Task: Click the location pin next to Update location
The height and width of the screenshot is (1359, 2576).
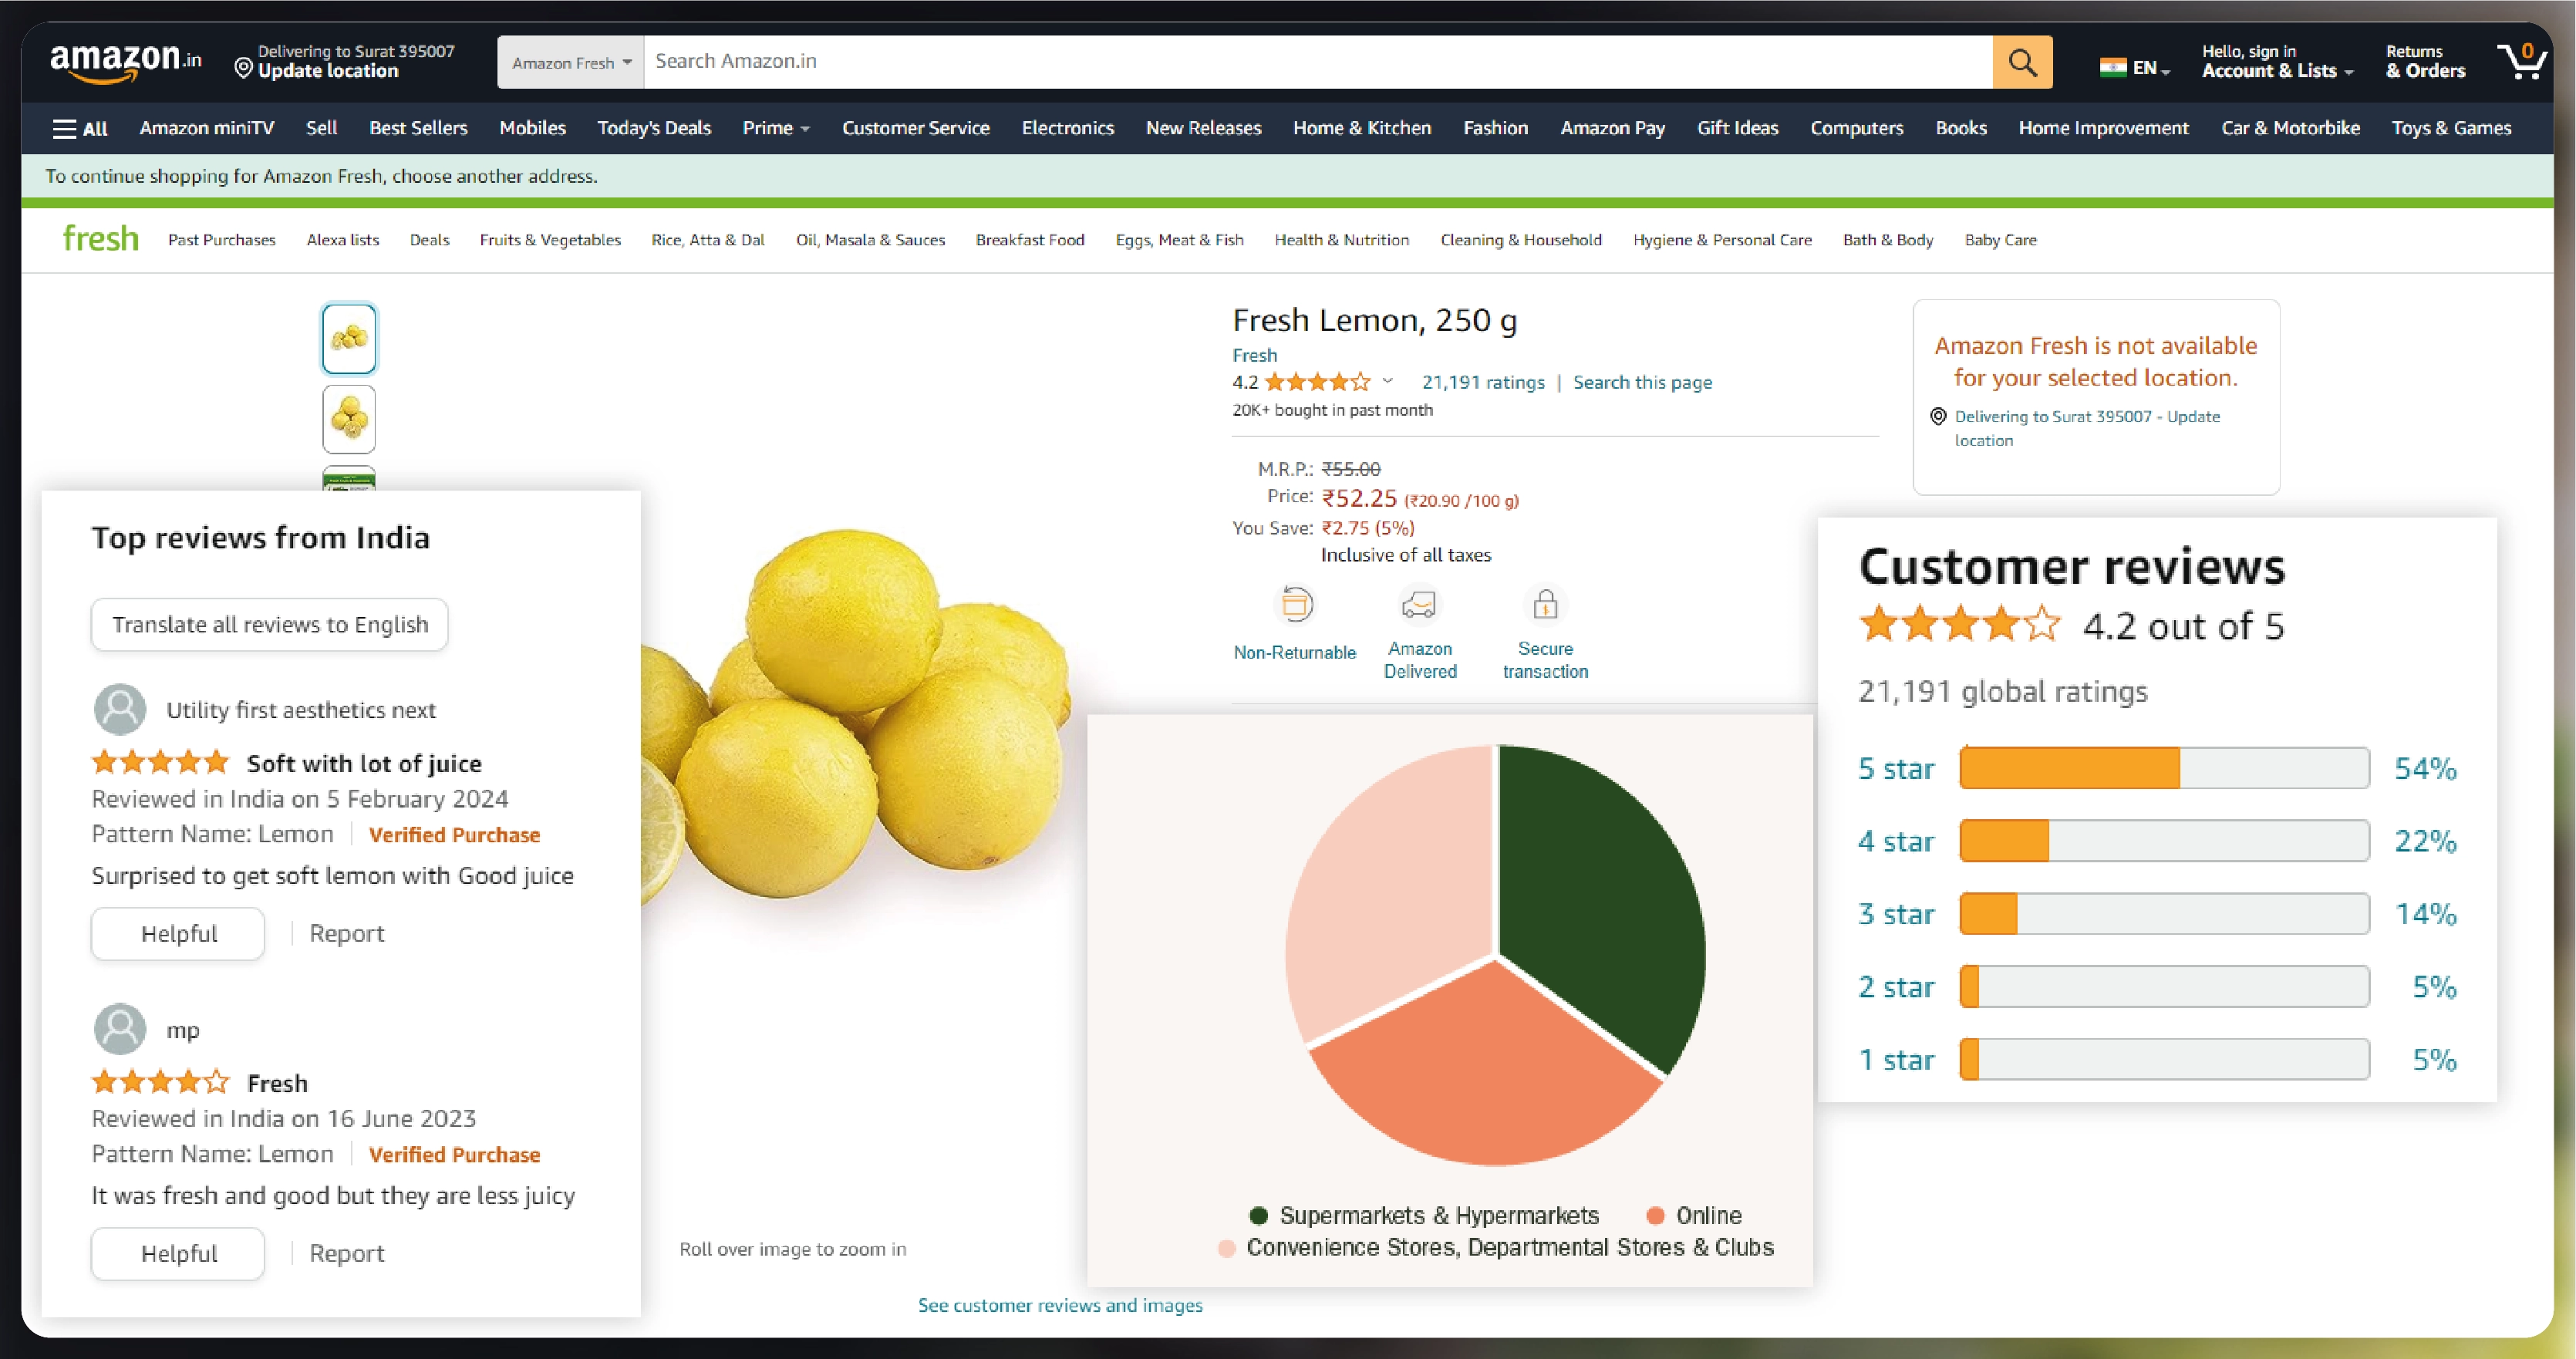Action: (x=243, y=68)
